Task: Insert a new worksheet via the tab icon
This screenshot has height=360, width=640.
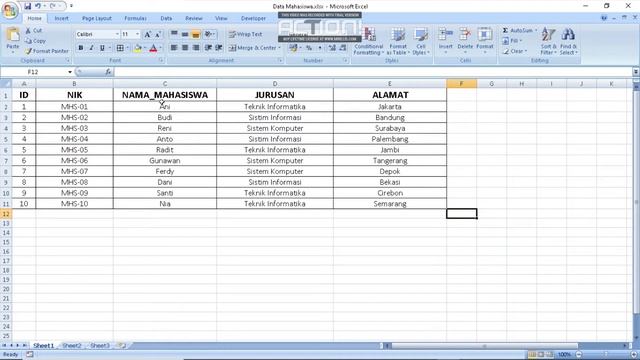Action: tap(122, 346)
